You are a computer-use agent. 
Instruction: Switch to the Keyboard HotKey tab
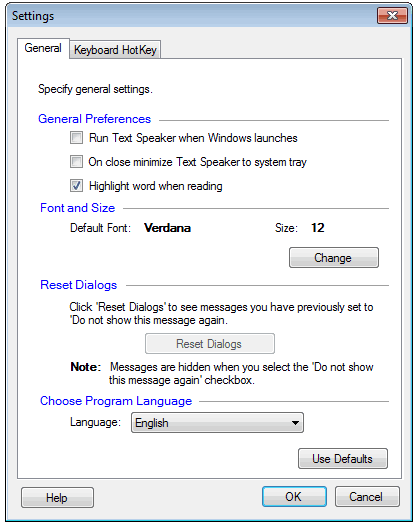[115, 50]
